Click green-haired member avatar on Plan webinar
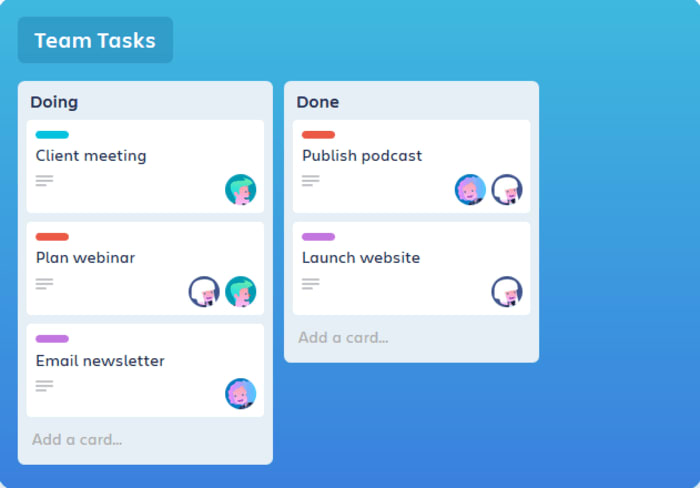This screenshot has width=700, height=488. [241, 292]
